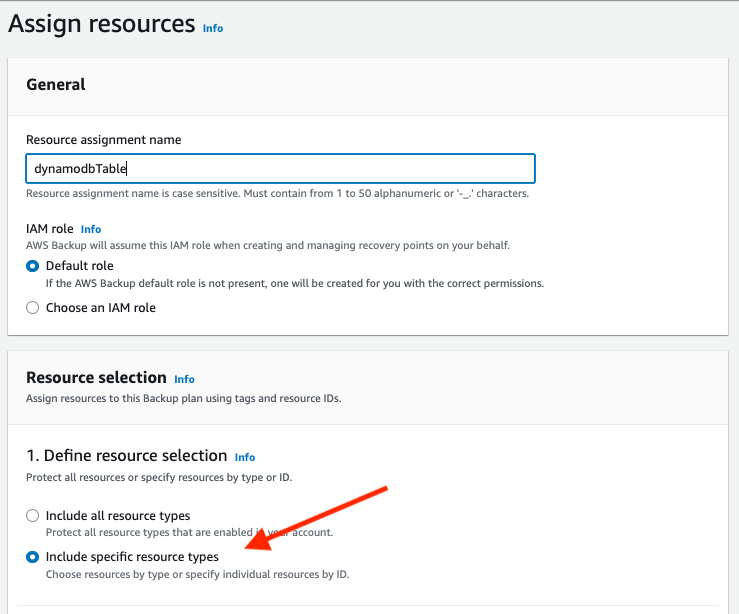Click the General section heading
This screenshot has width=739, height=614.
pos(56,85)
